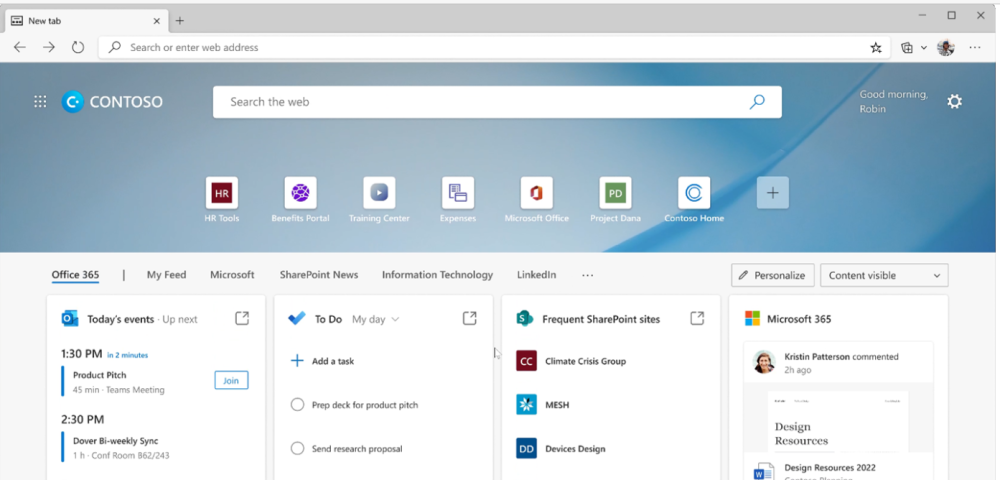Click the browser address bar
The image size is (1000, 480).
point(494,47)
